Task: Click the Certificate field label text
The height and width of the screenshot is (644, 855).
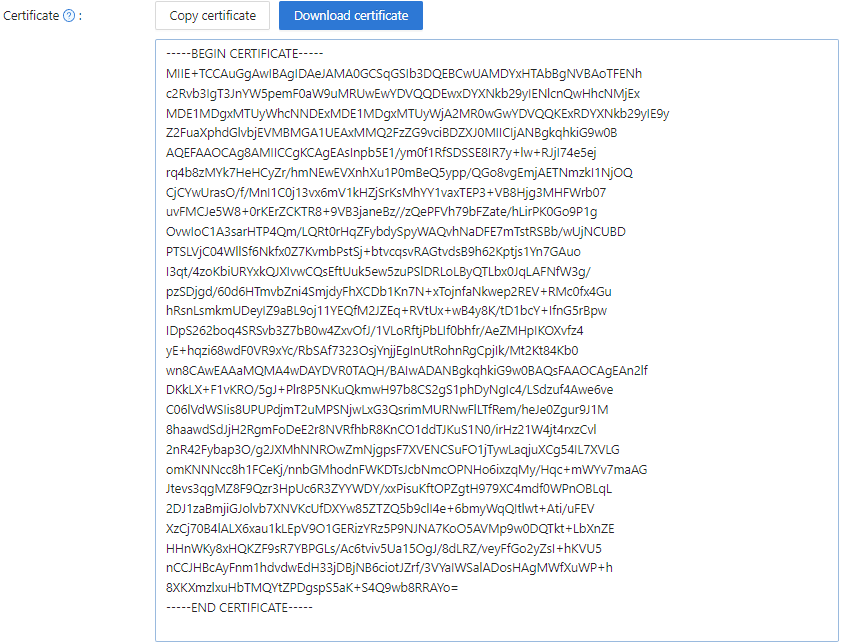Action: 31,16
